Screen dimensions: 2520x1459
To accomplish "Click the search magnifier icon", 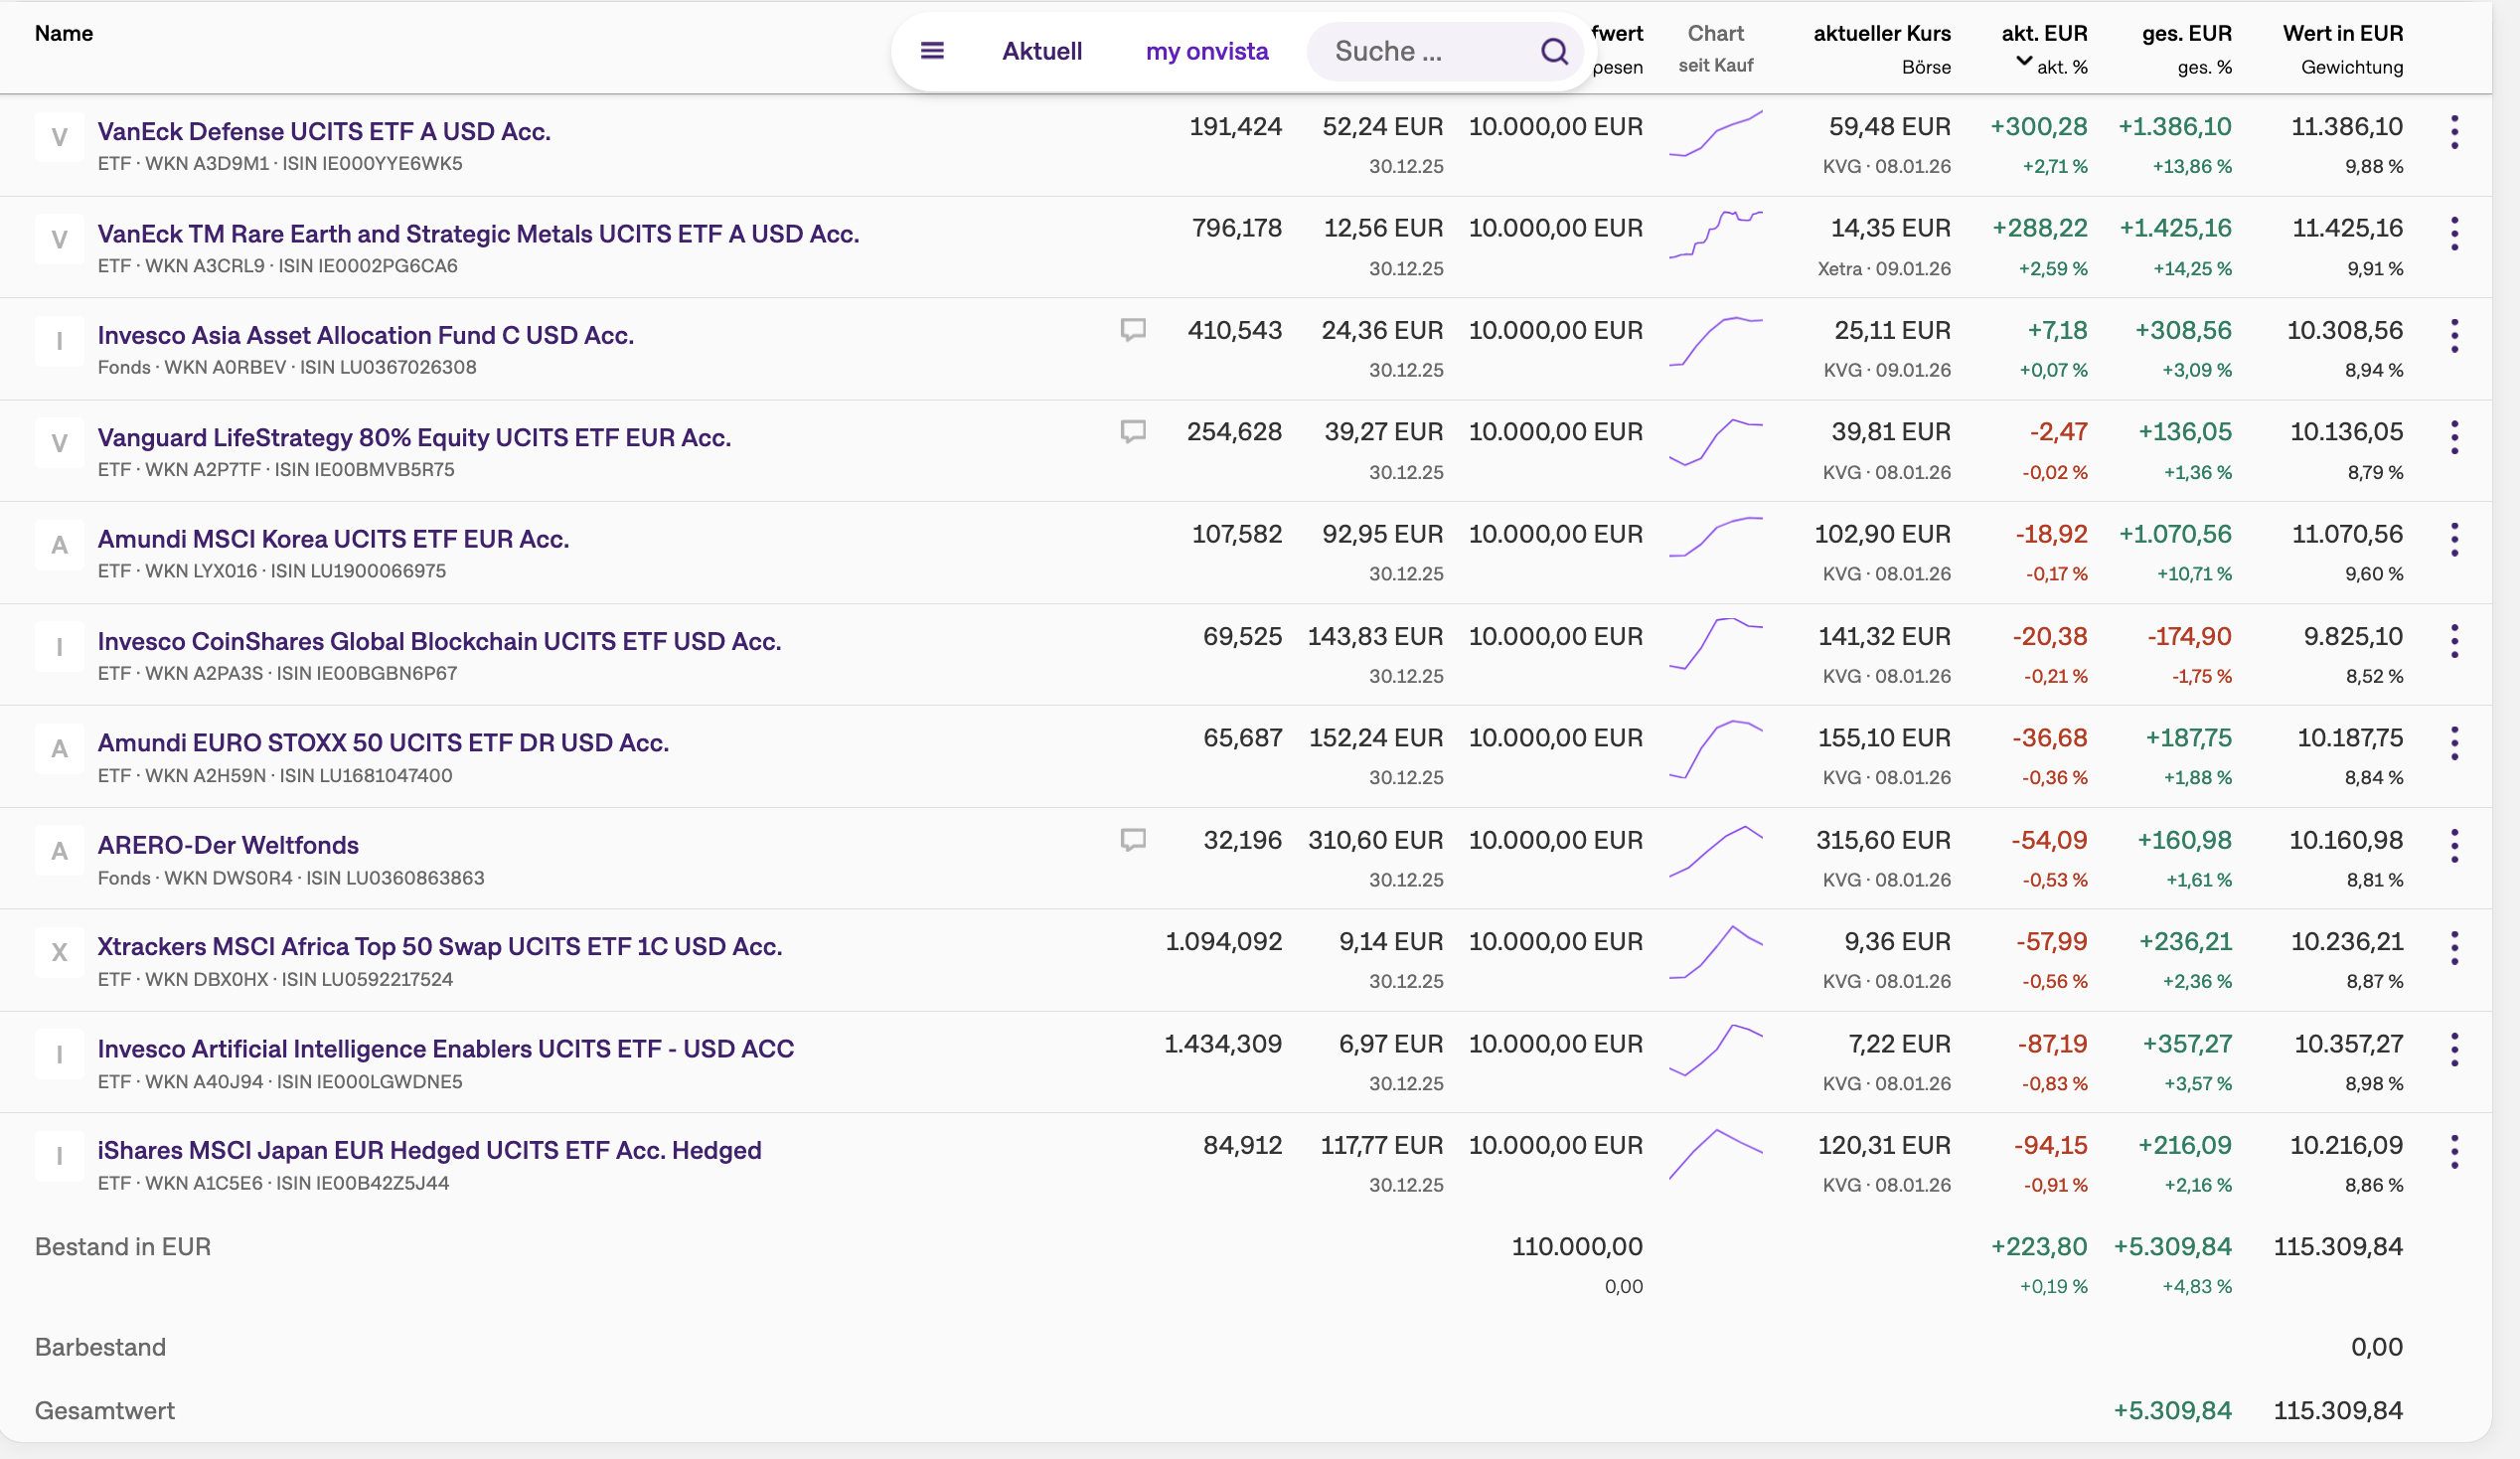I will (1553, 51).
